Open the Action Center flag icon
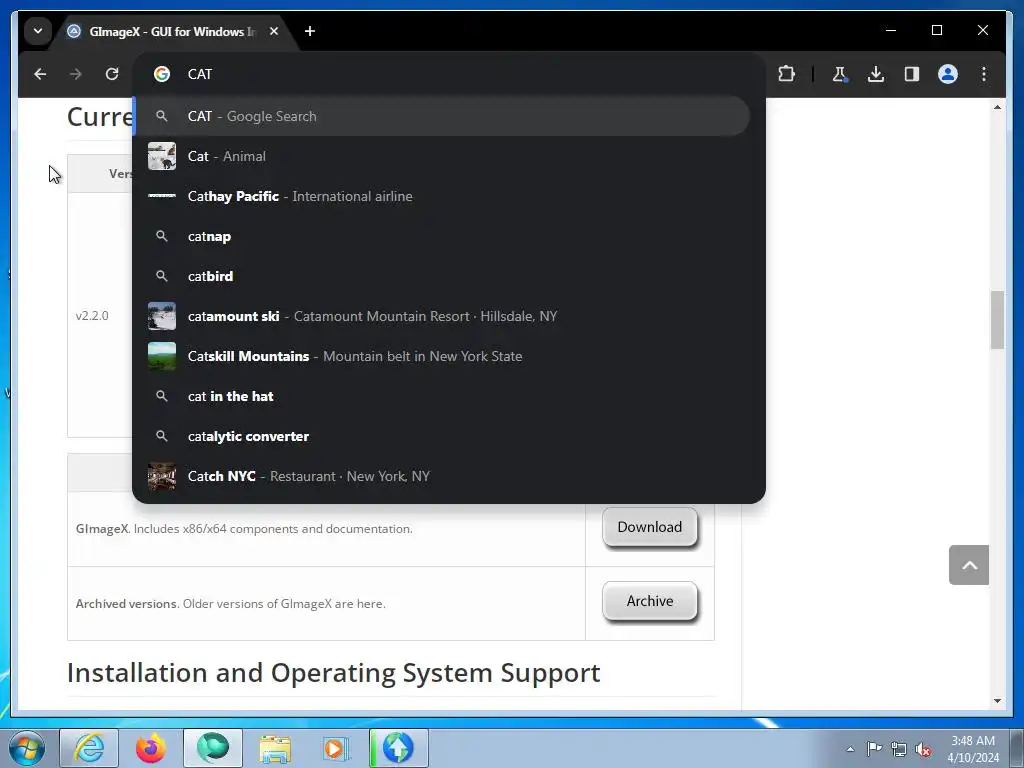 pos(874,748)
